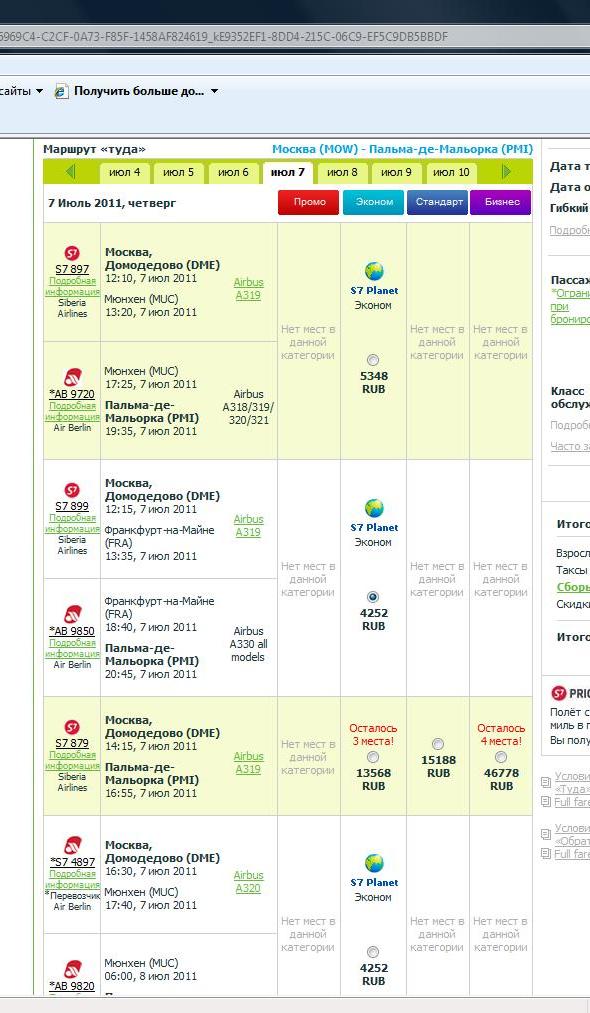Click the Air Berlin logo for AB 9850
This screenshot has width=590, height=1013.
point(72,614)
